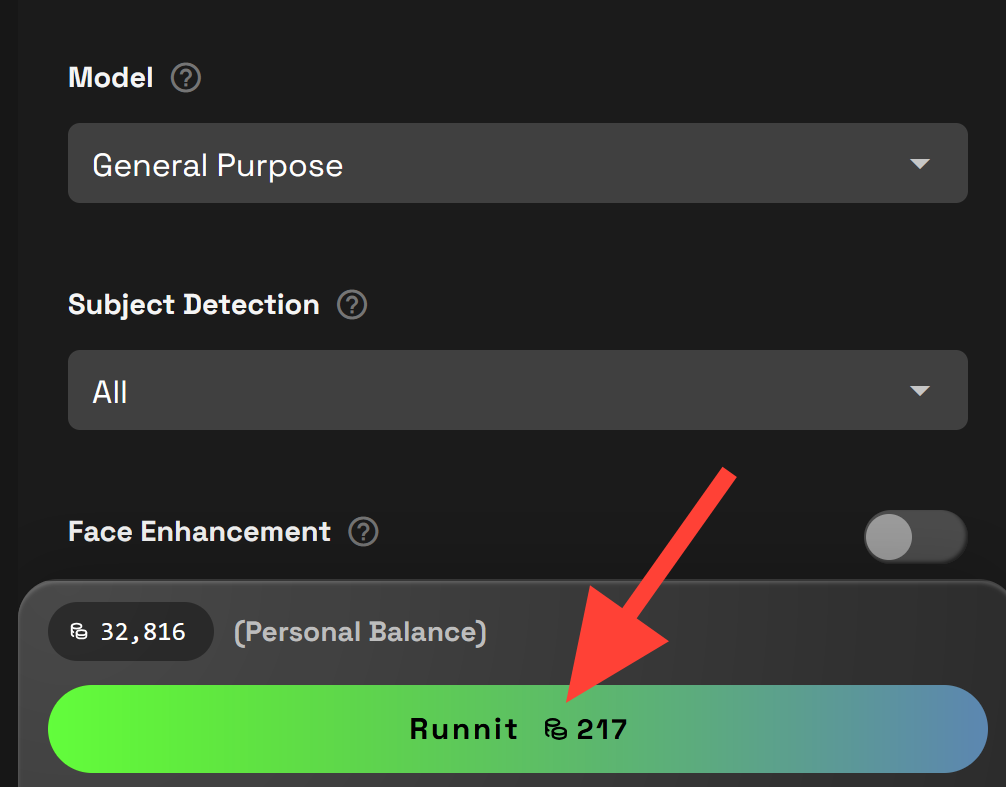Click the arrow on Subject Detection dropdown
This screenshot has width=1006, height=787.
(920, 391)
